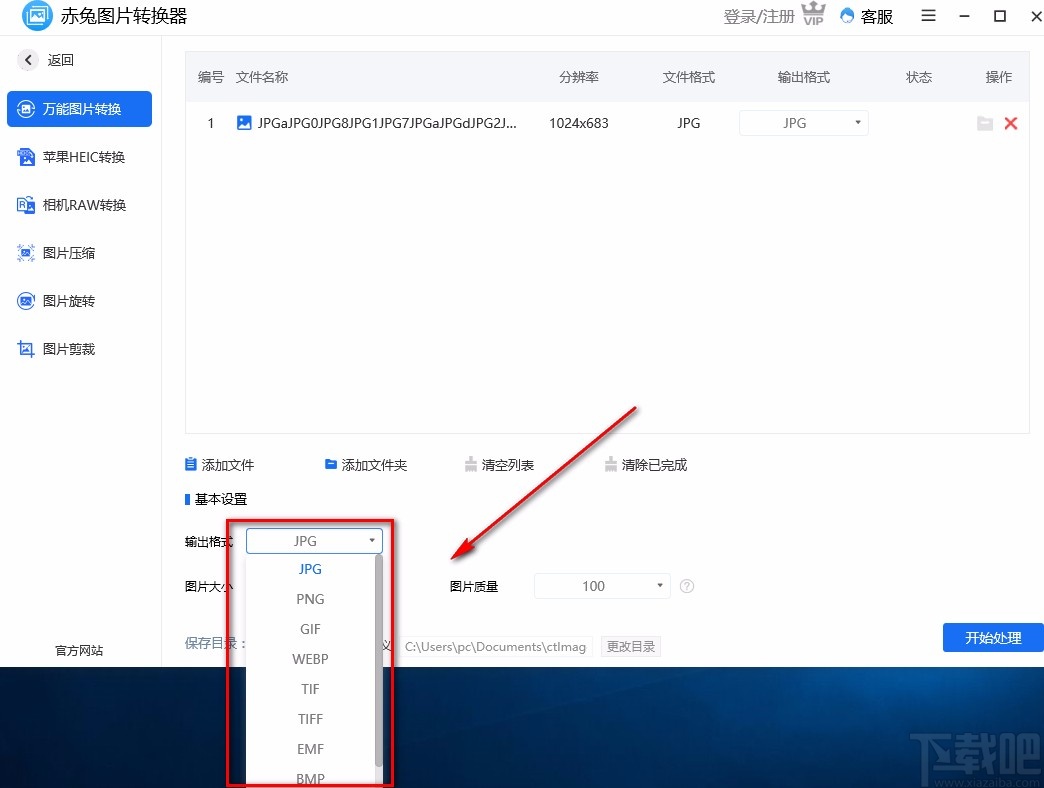The width and height of the screenshot is (1044, 788).
Task: Click the question mark beside 图片质量
Action: click(x=687, y=586)
